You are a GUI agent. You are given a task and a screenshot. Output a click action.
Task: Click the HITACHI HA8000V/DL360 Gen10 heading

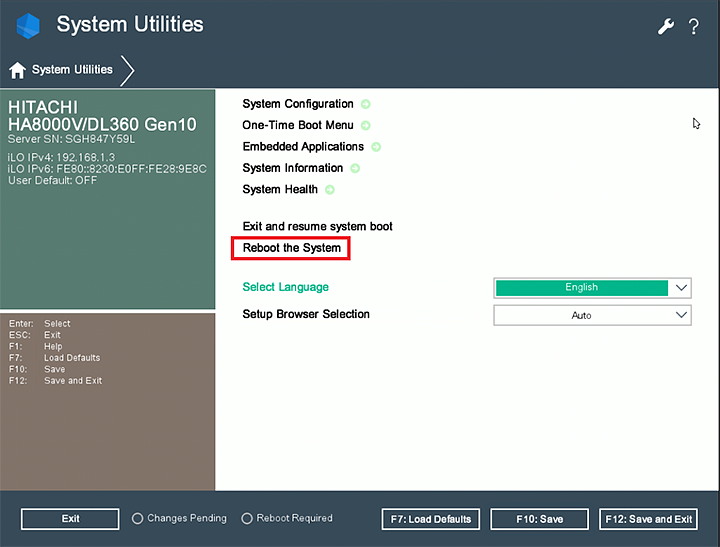point(102,116)
